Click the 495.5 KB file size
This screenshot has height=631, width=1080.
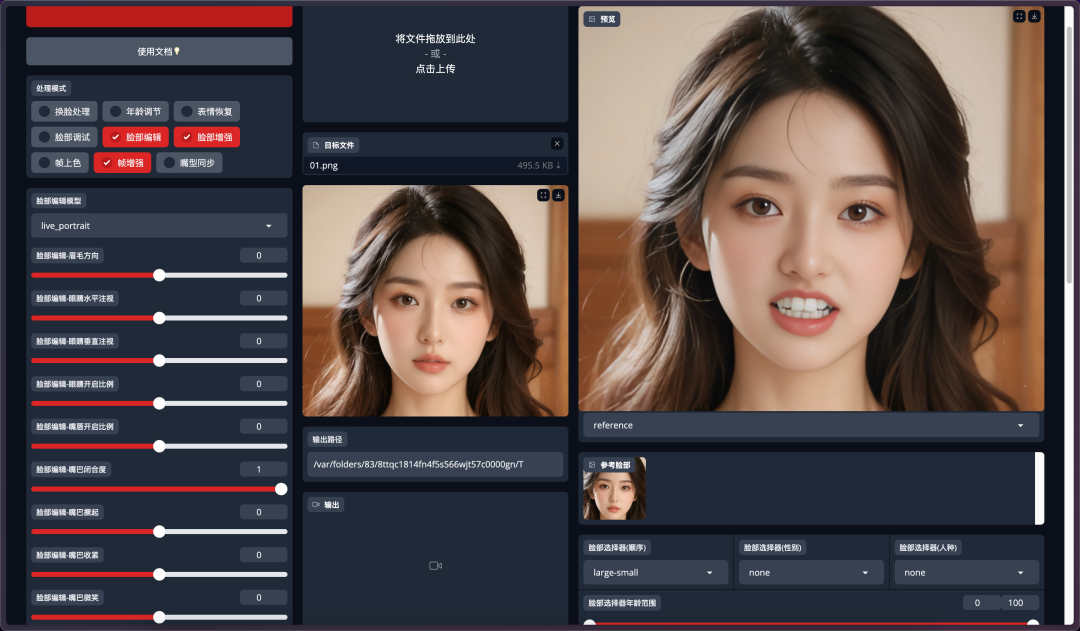(x=535, y=165)
